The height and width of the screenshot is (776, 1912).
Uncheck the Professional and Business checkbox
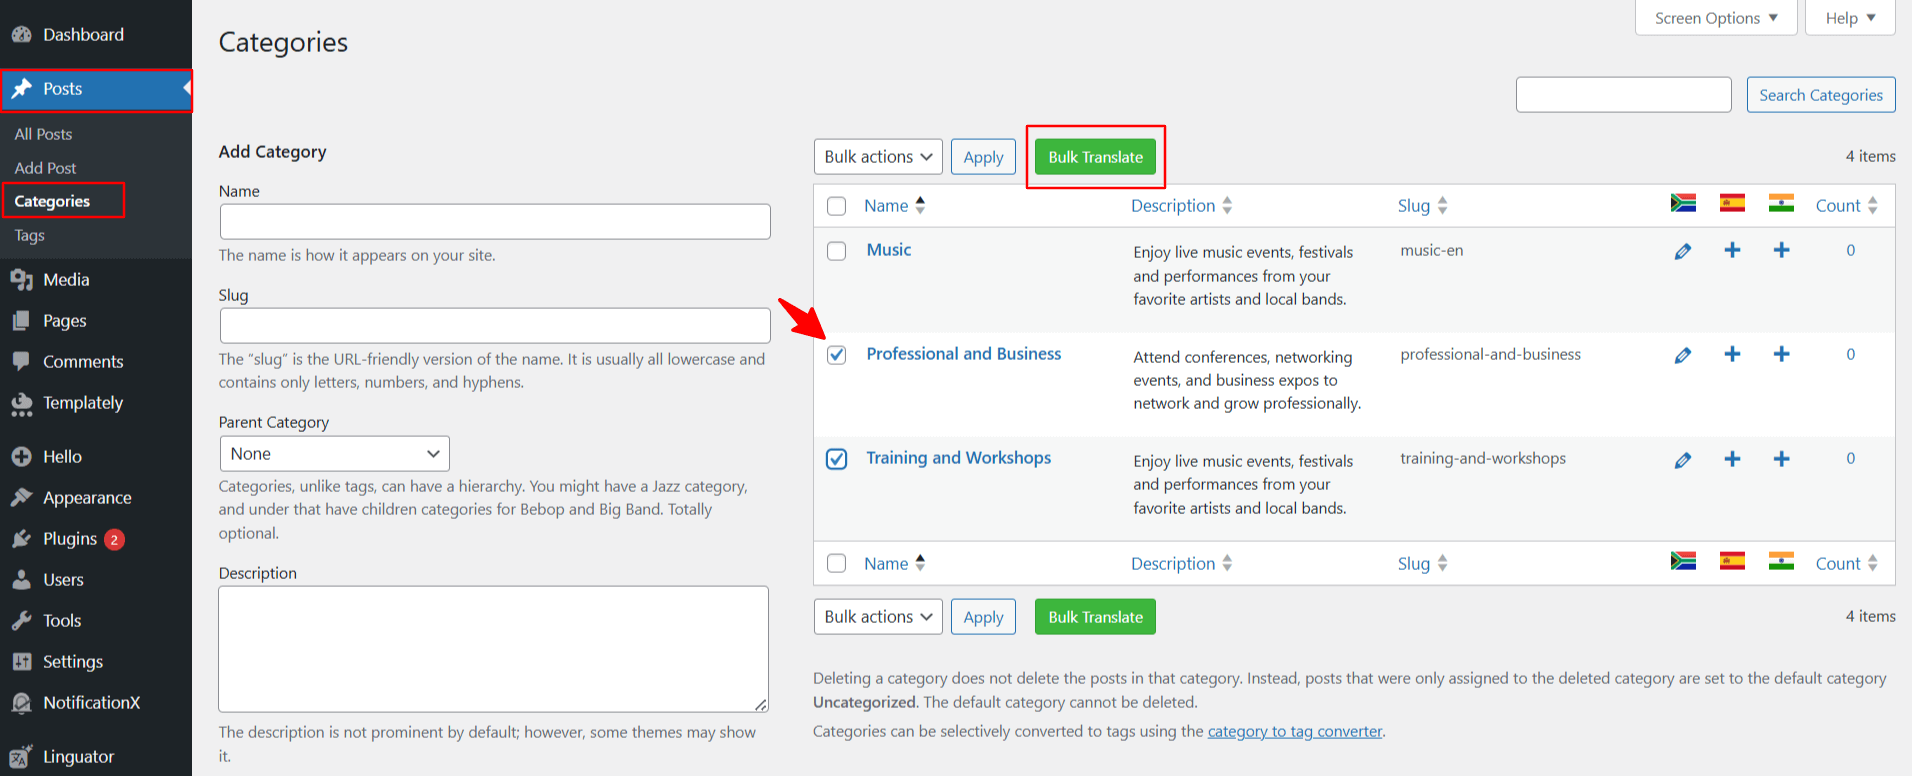point(837,355)
